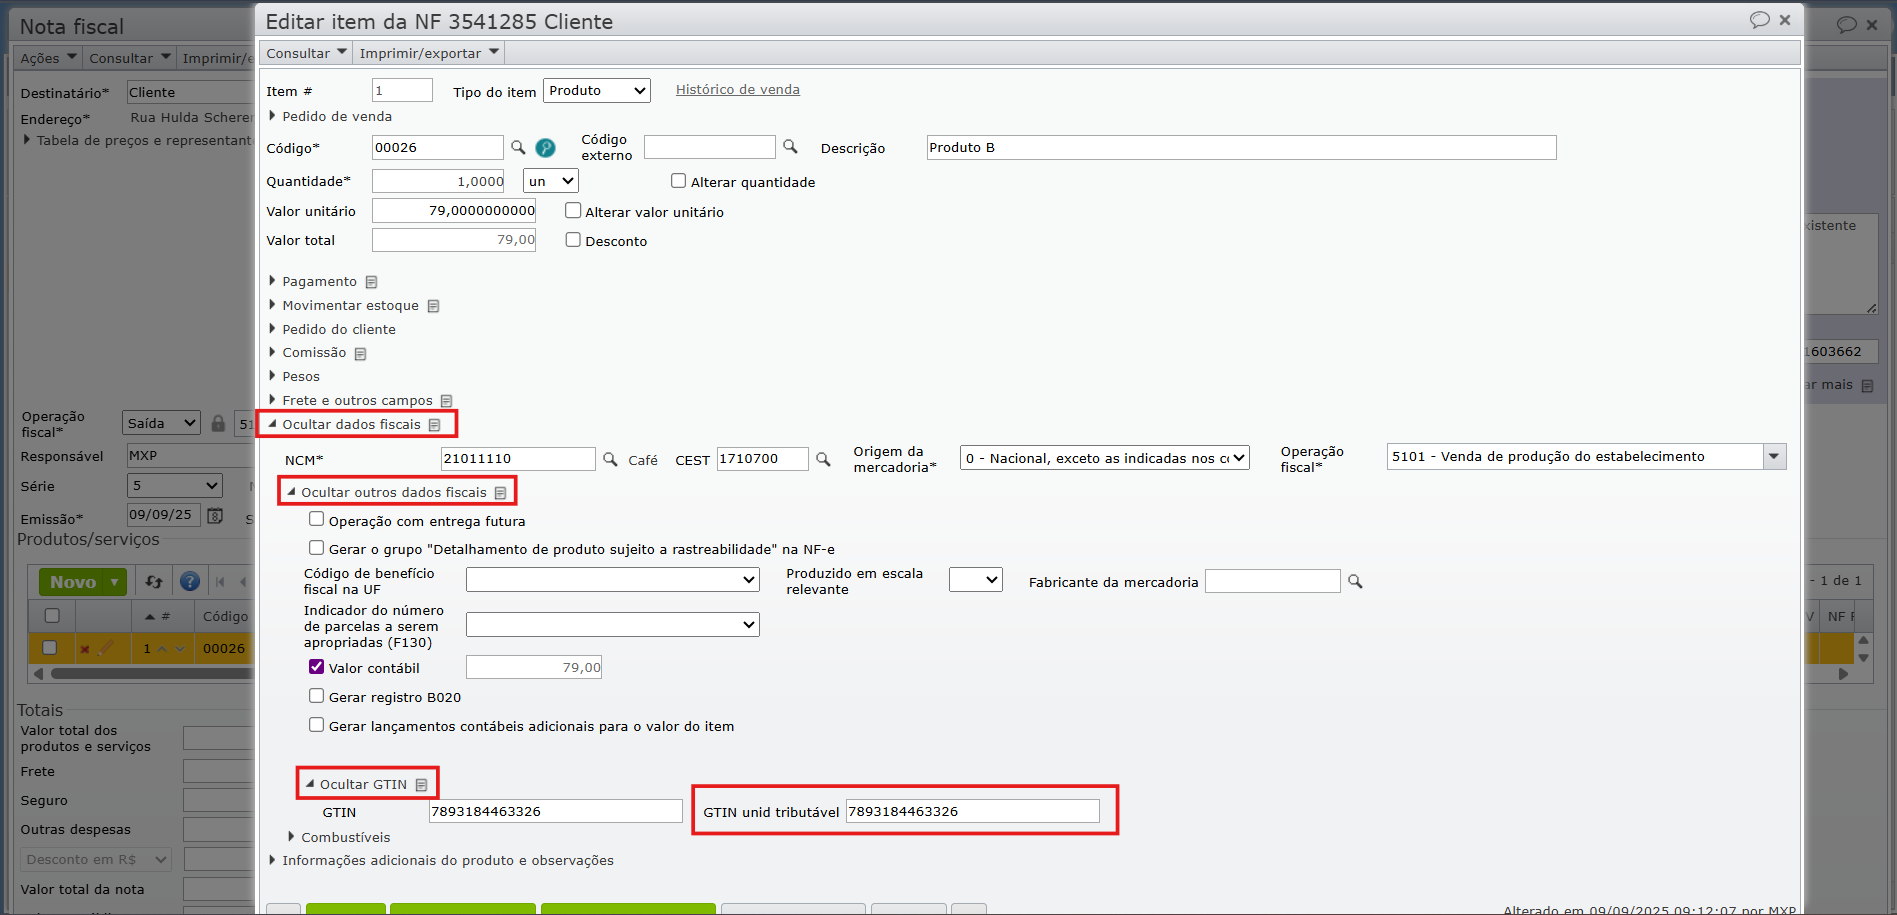Click the edit pencil icon on row 00026

coord(105,648)
